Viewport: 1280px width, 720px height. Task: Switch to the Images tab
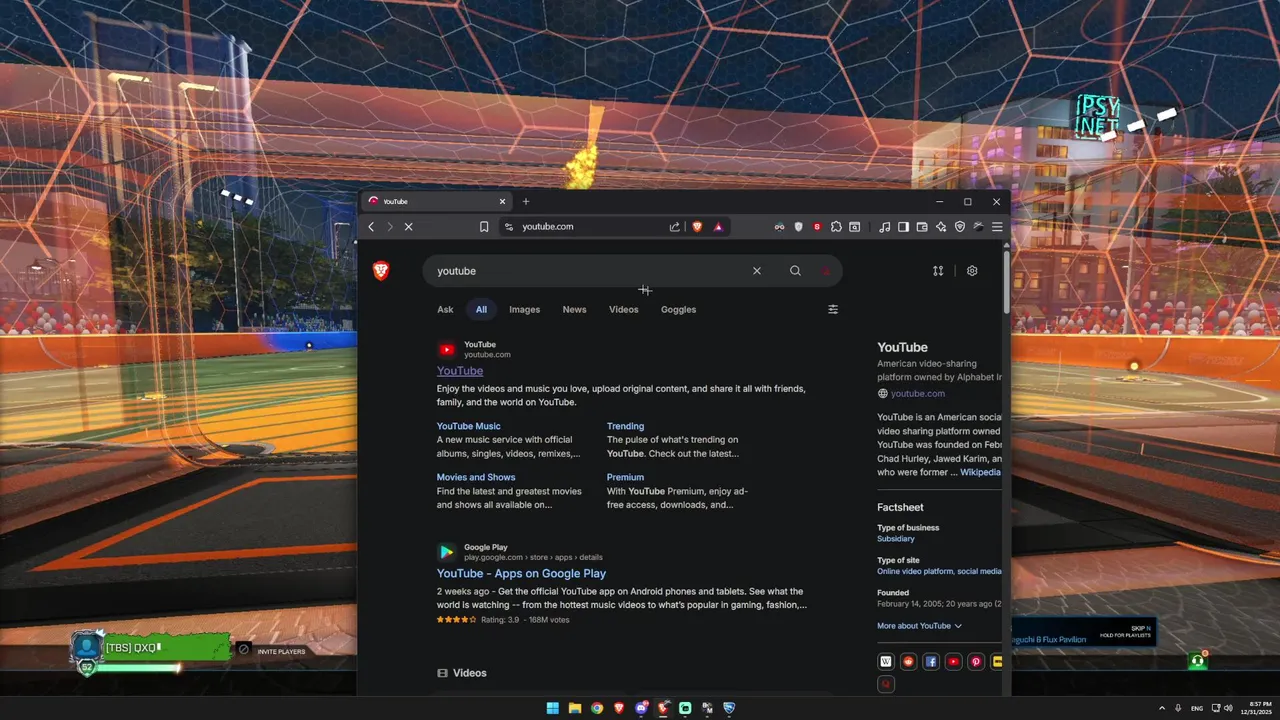tap(524, 310)
